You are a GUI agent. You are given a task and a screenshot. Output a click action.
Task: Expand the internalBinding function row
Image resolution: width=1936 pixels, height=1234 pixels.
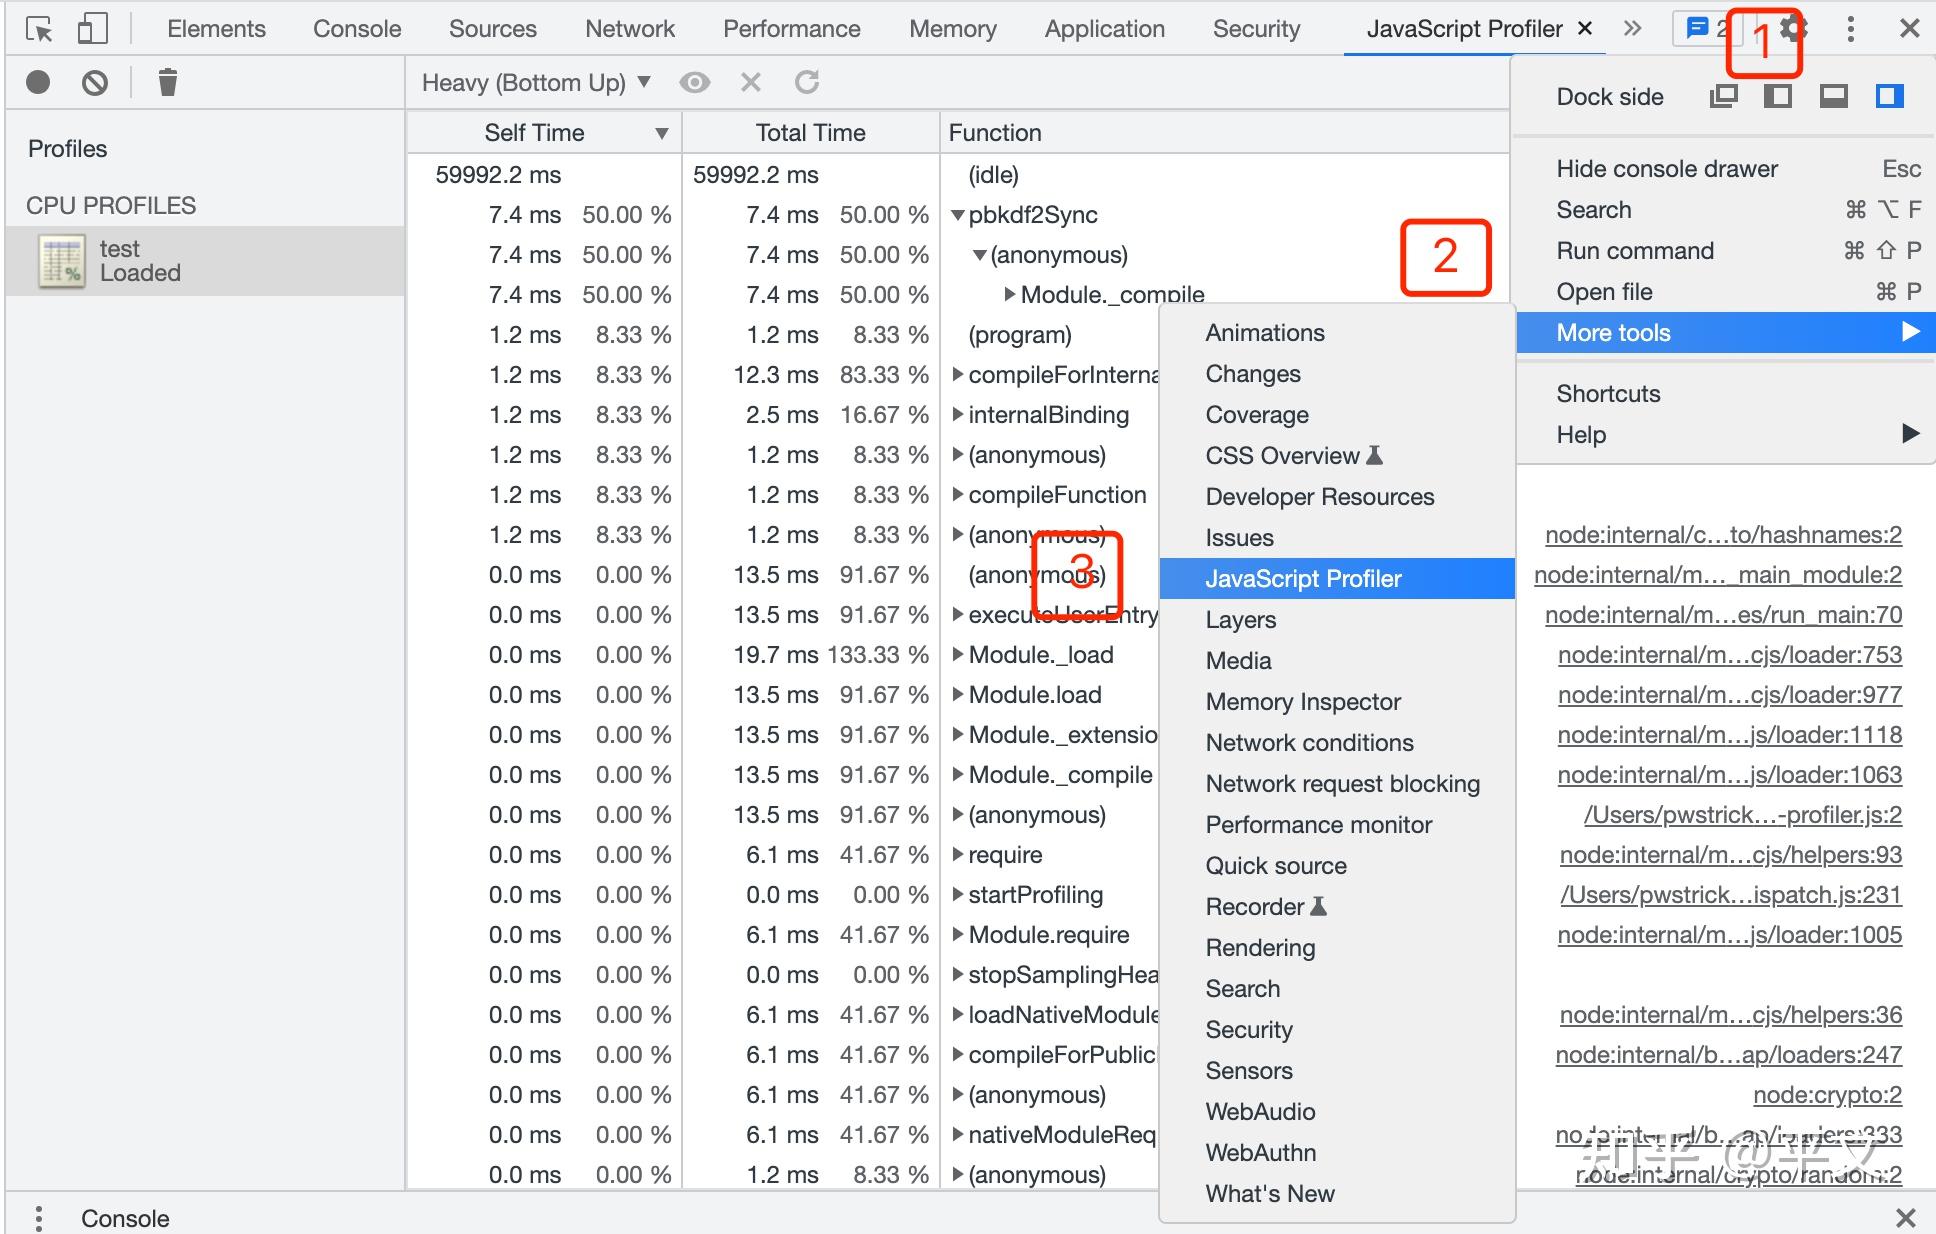click(958, 415)
